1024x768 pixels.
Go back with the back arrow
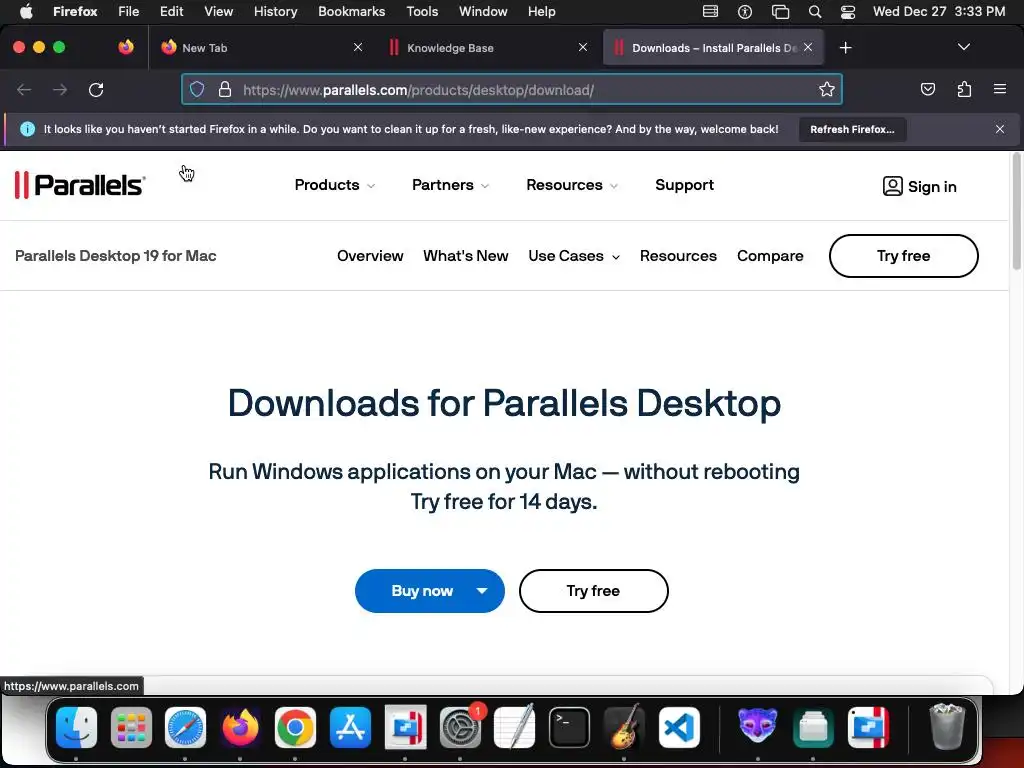24,89
